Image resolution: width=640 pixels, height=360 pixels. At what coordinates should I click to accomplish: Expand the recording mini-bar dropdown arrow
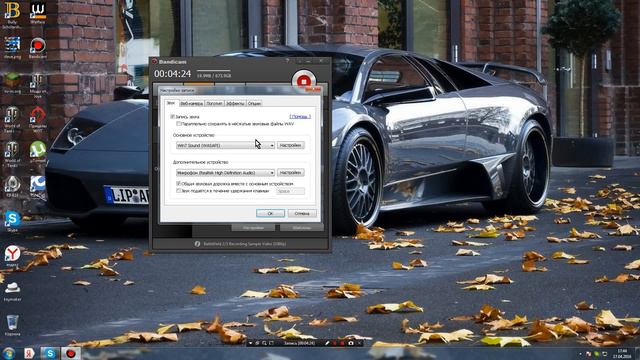251,343
